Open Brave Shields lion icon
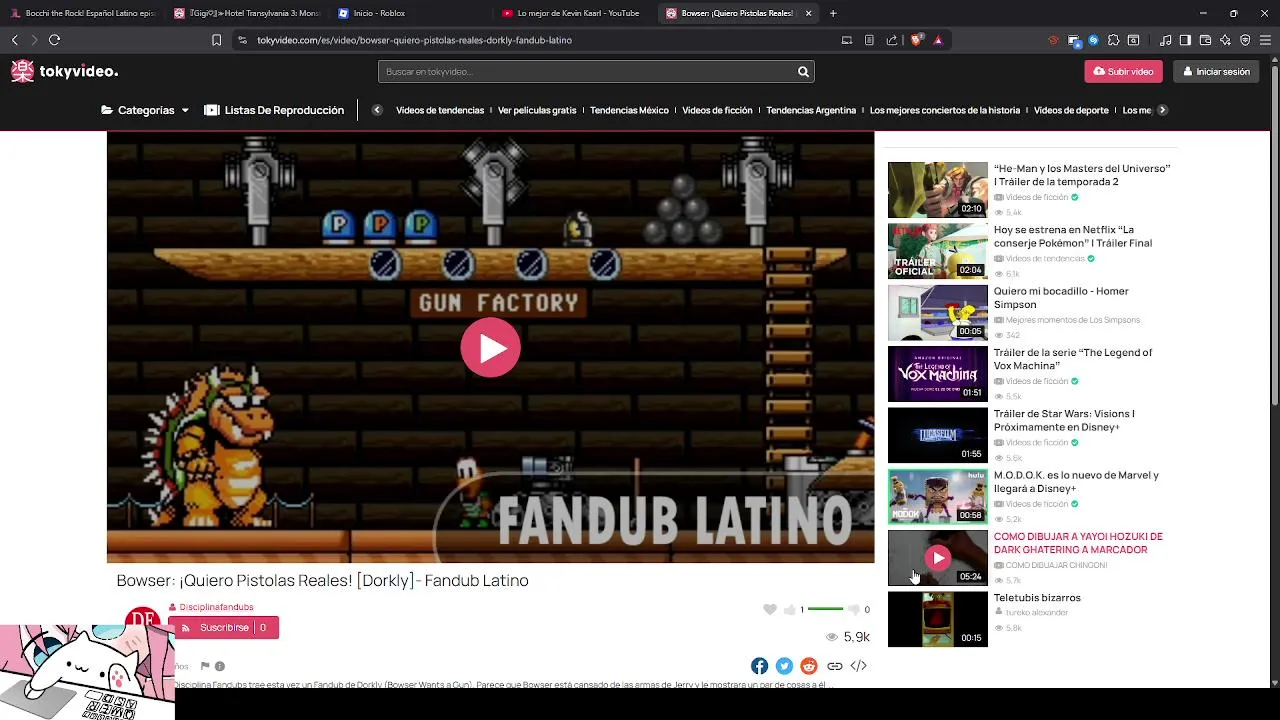This screenshot has height=720, width=1280. click(x=915, y=40)
